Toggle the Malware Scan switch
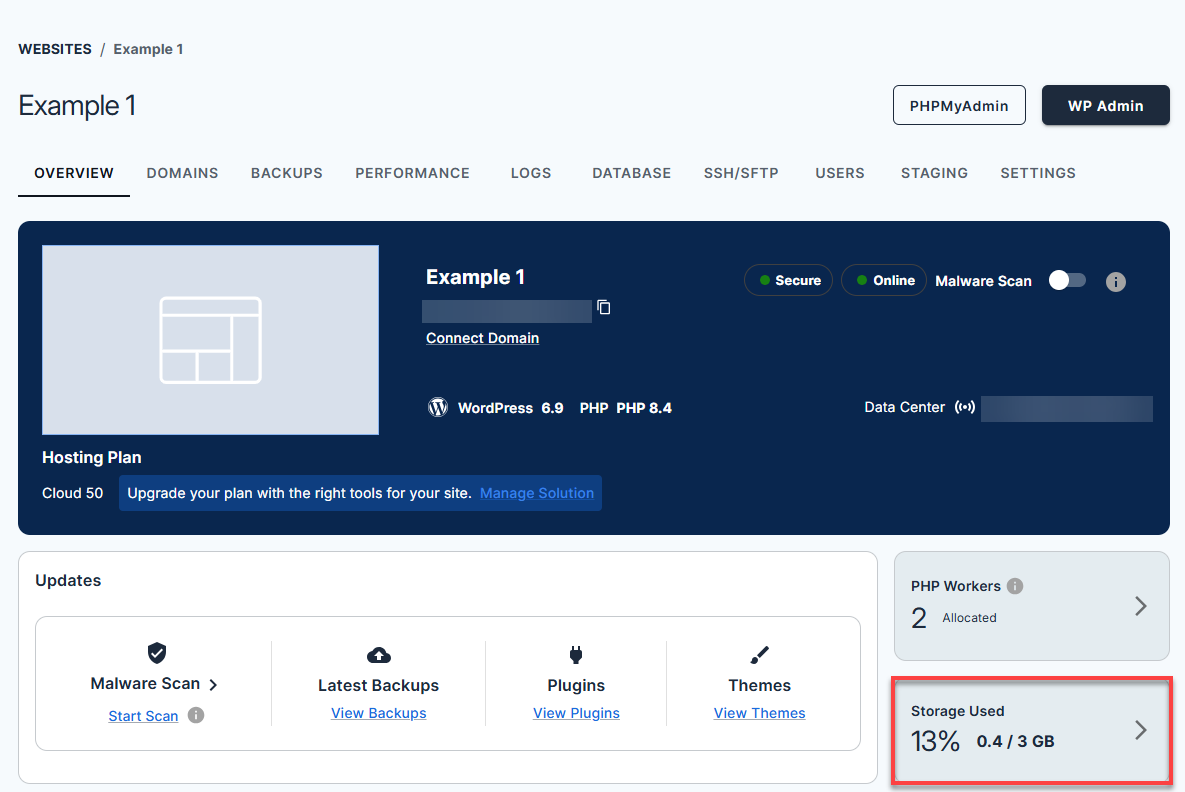This screenshot has width=1185, height=792. (1067, 281)
